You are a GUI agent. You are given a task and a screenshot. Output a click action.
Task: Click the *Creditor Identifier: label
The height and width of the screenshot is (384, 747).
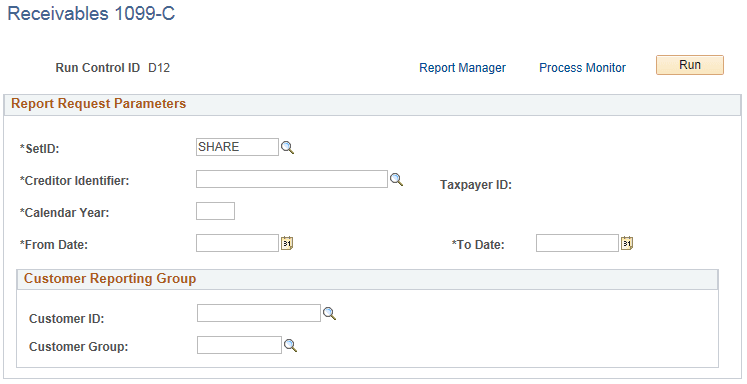(x=74, y=181)
